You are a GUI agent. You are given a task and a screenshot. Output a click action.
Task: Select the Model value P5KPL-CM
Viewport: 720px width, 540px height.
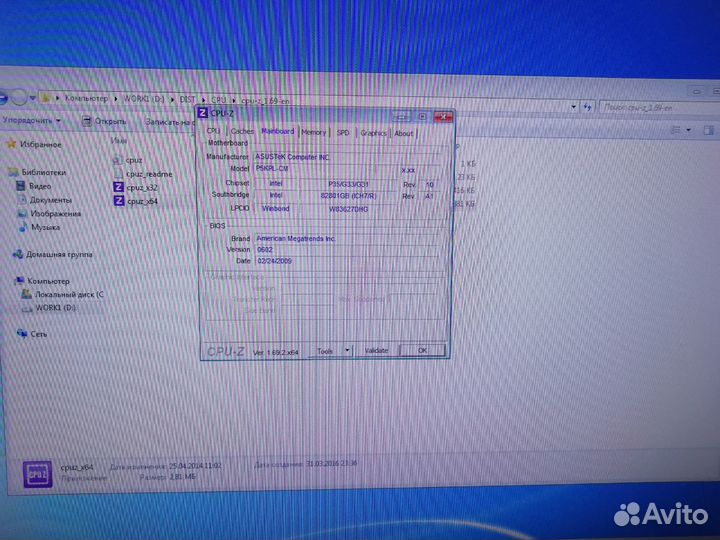326,169
